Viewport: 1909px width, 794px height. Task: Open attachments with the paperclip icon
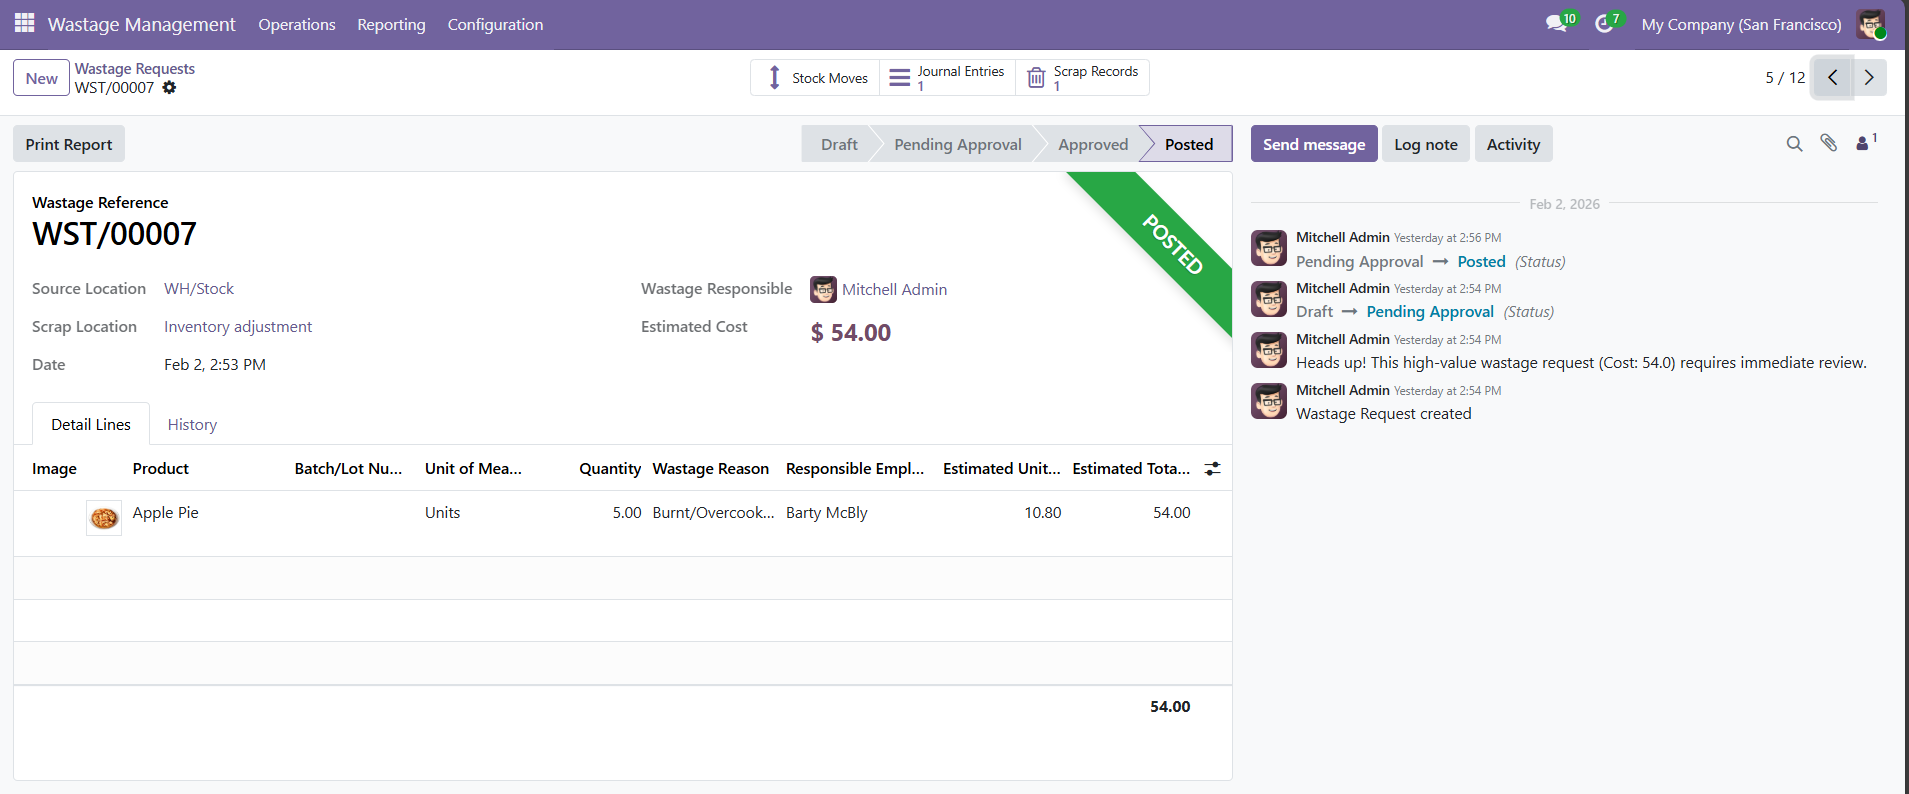[x=1828, y=144]
